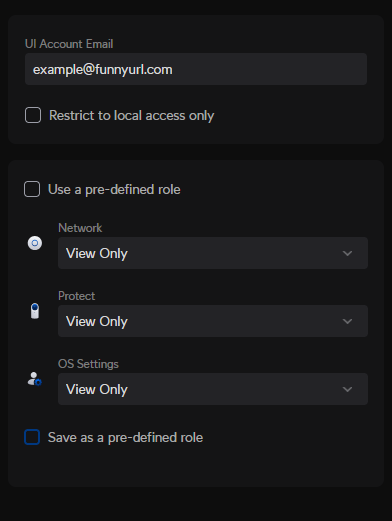Click the Protect field label
Screen dimensions: 392x521
click(77, 296)
